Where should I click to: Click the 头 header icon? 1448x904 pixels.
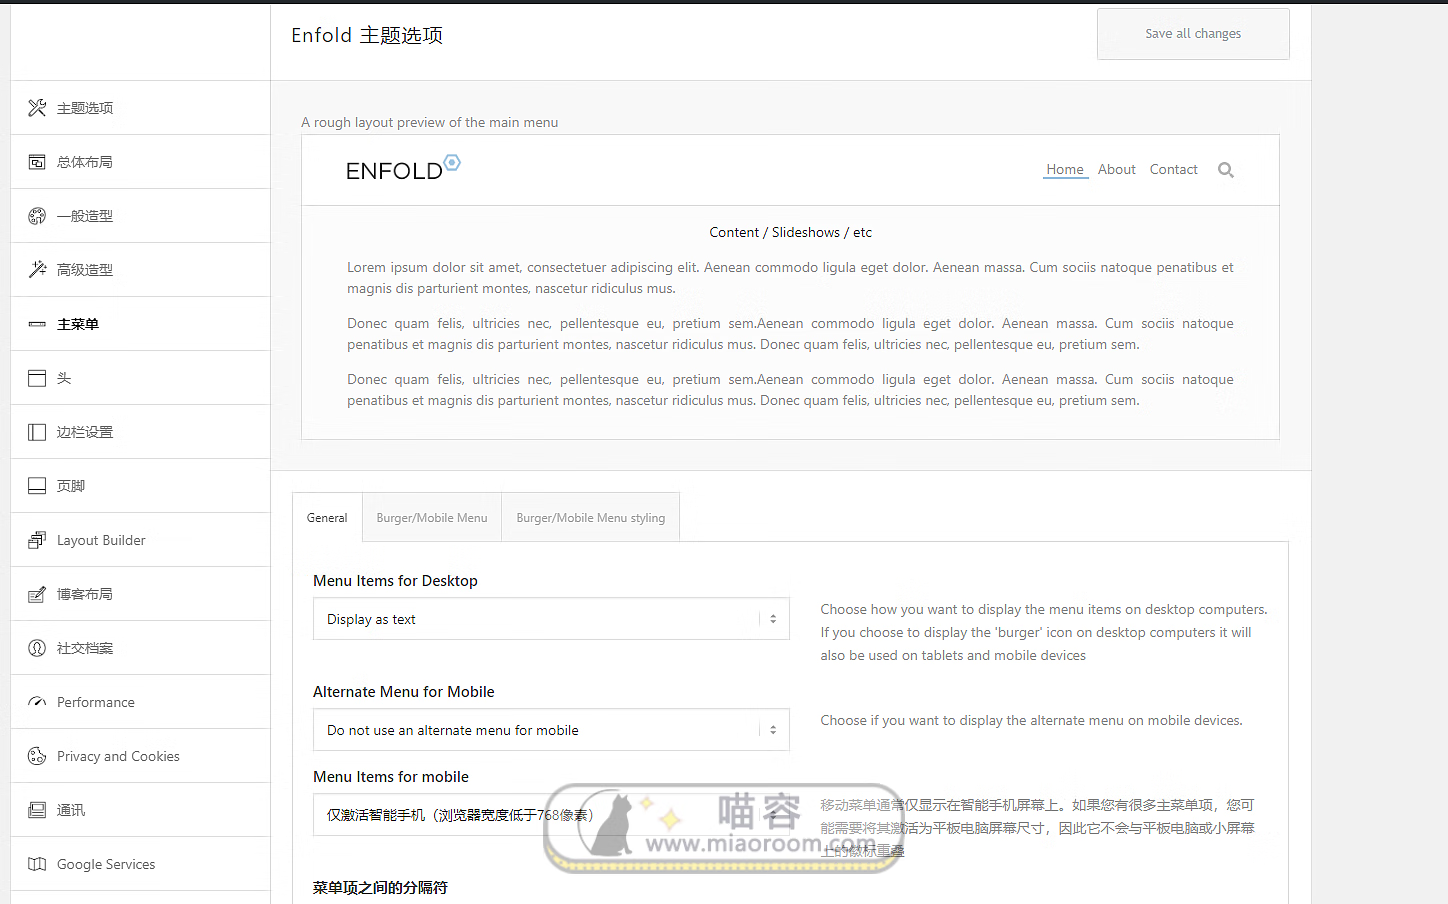tap(37, 378)
